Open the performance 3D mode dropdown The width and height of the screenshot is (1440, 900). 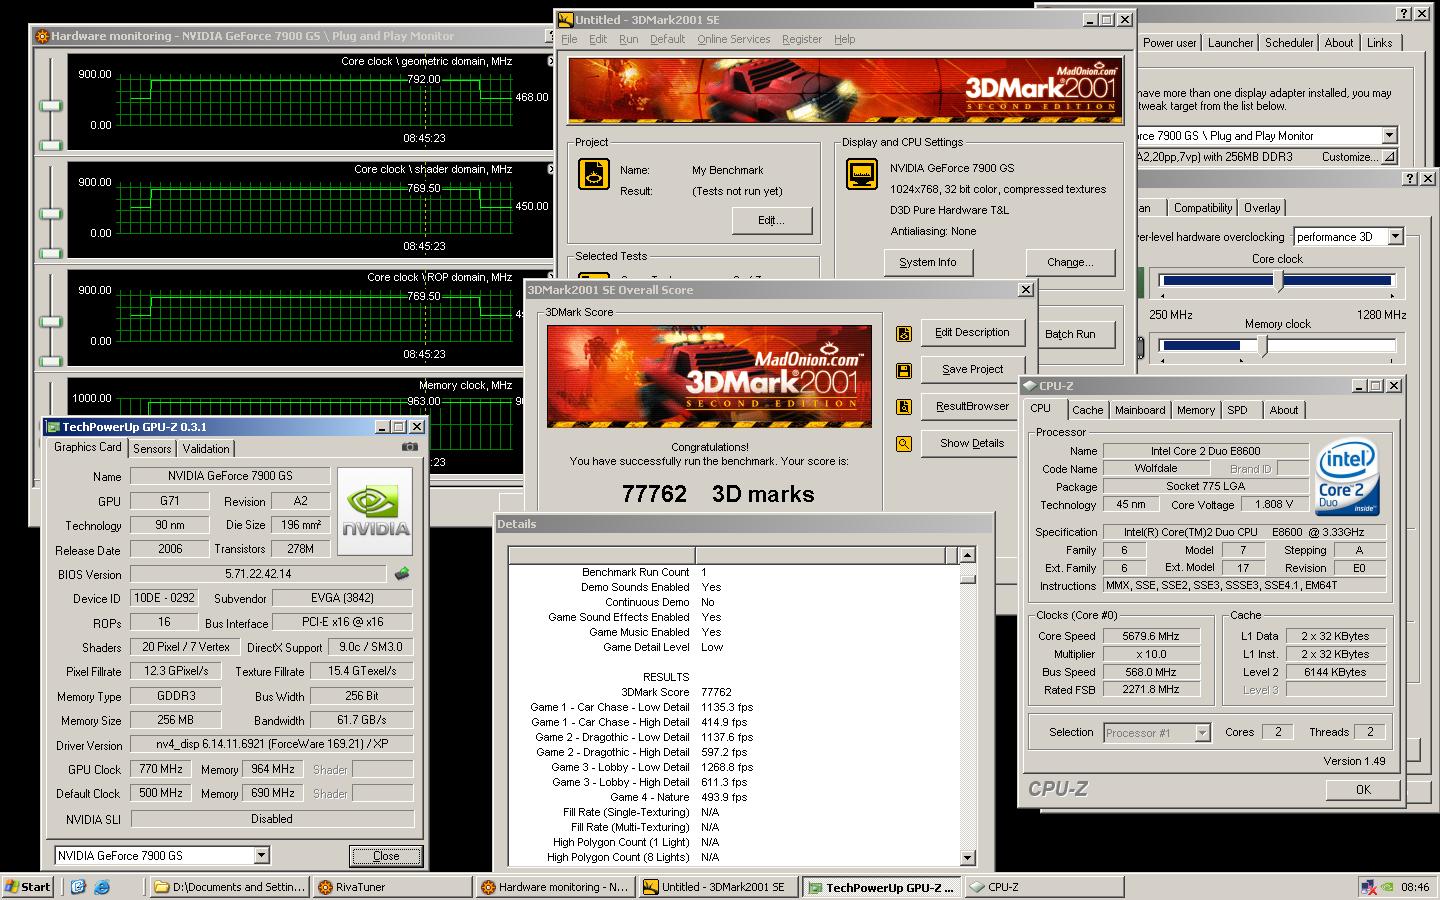click(1396, 237)
